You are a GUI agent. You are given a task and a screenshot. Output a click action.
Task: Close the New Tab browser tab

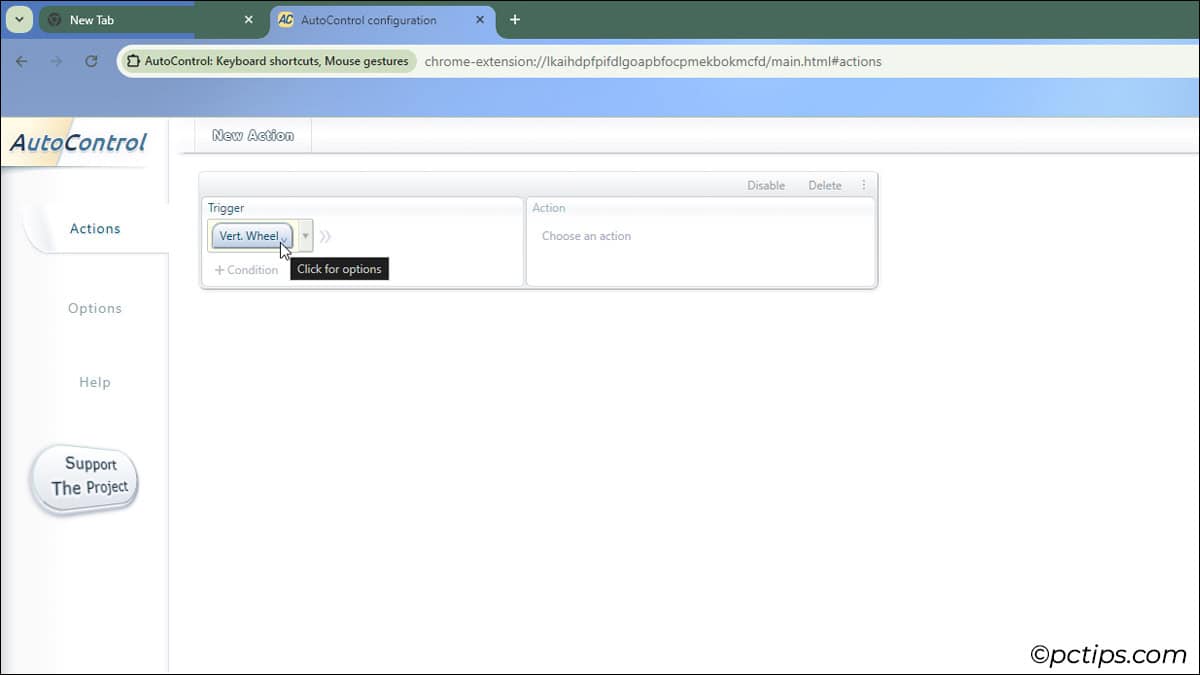[x=249, y=20]
